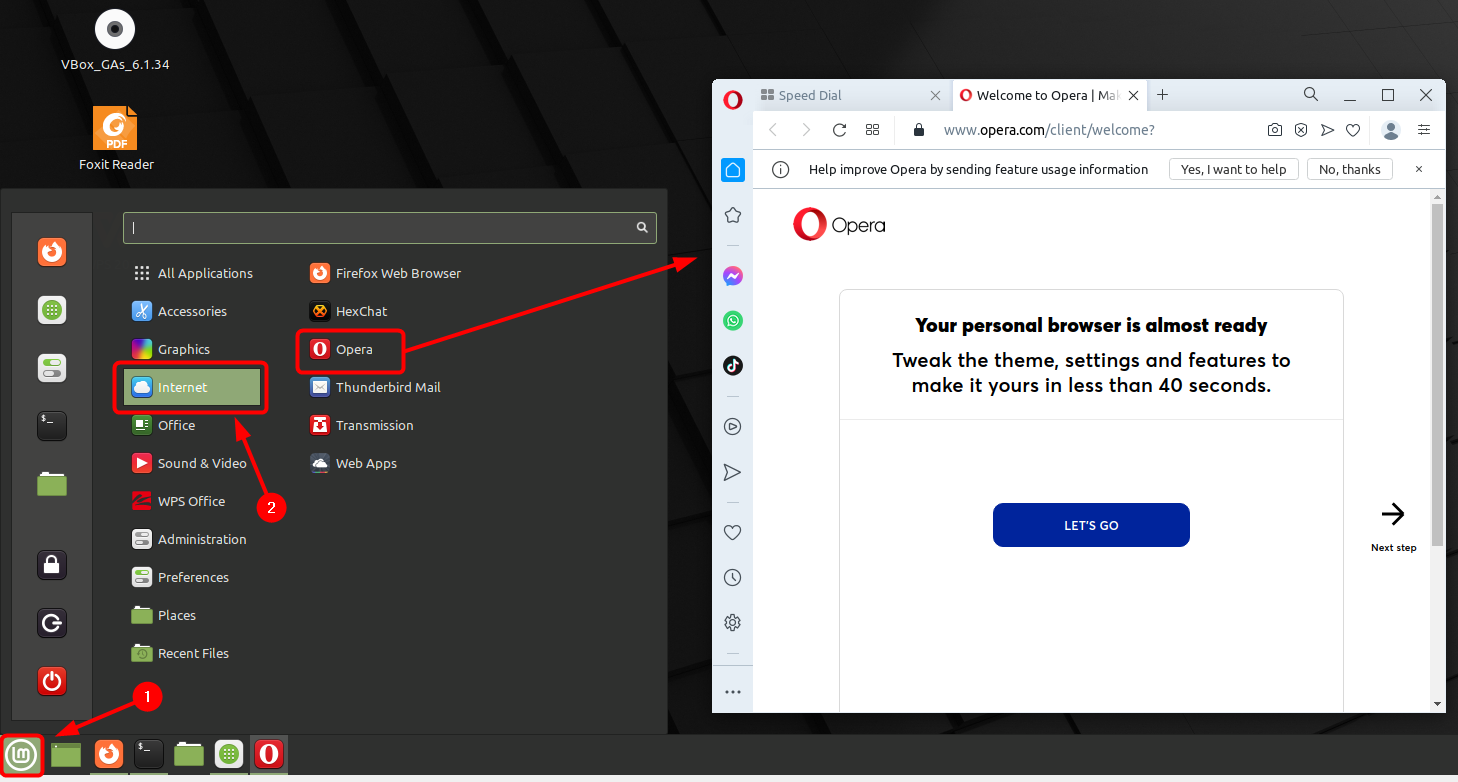Click the Mint menu search field

coord(390,228)
